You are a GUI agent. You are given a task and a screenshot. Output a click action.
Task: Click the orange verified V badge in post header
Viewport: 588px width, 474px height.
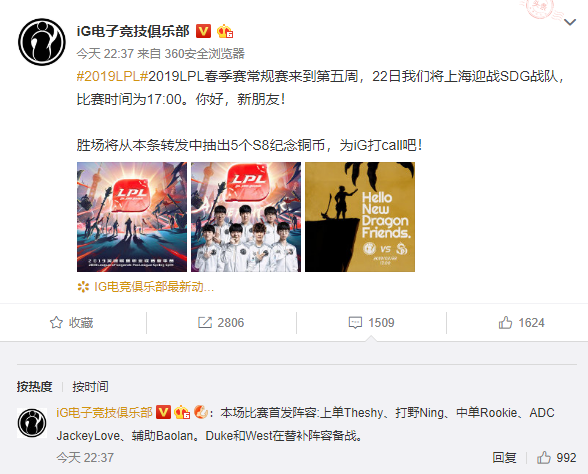204,31
